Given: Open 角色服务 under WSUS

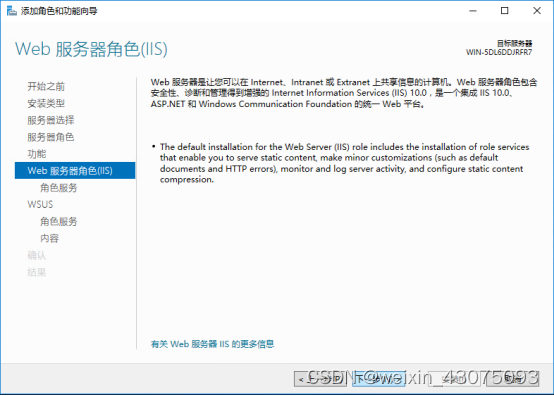Looking at the screenshot, I should 59,221.
